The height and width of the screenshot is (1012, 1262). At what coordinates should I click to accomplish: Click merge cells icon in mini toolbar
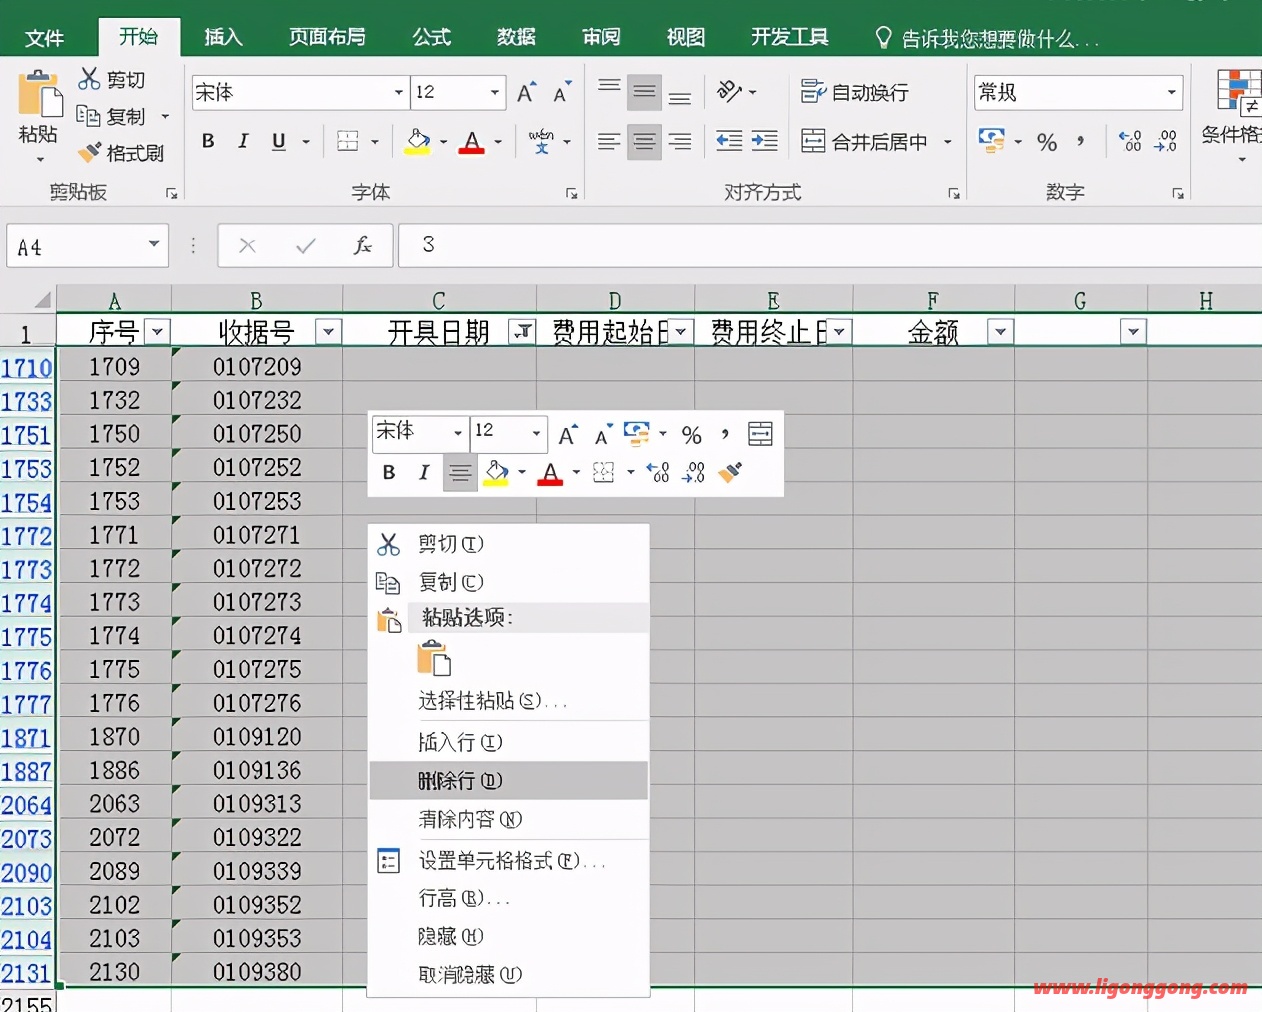[x=760, y=433]
